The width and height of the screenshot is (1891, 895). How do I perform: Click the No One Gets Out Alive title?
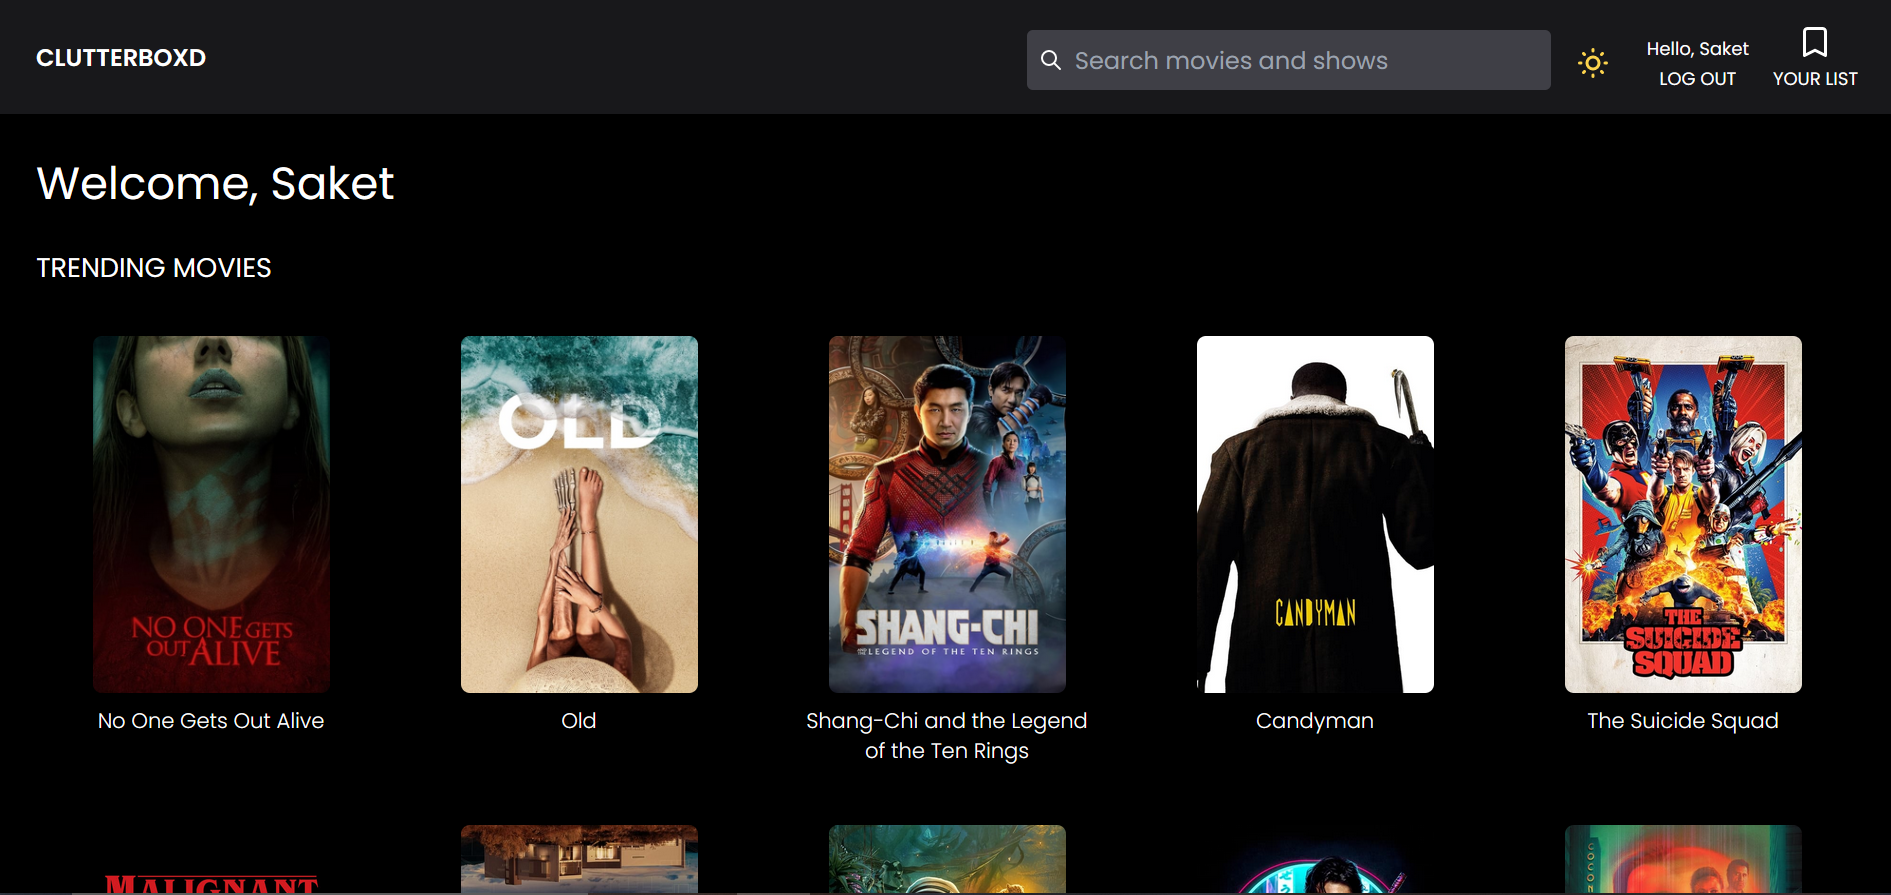pyautogui.click(x=211, y=721)
